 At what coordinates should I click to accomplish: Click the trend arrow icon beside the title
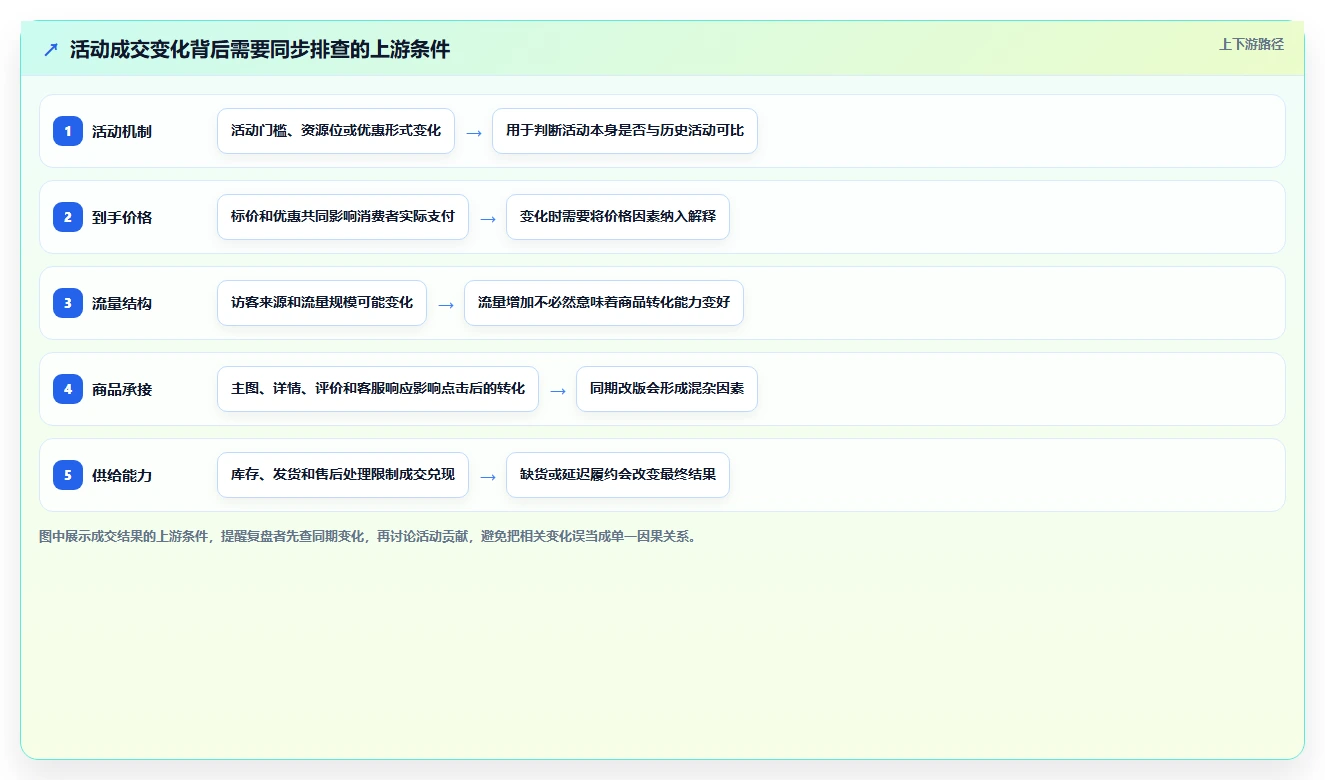coord(51,49)
